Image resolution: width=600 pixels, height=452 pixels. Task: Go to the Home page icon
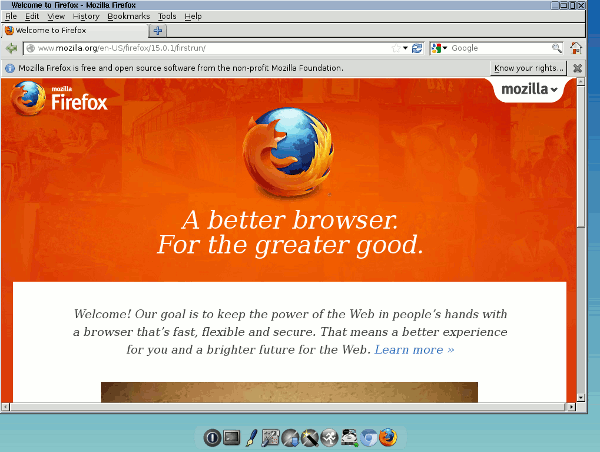click(576, 48)
